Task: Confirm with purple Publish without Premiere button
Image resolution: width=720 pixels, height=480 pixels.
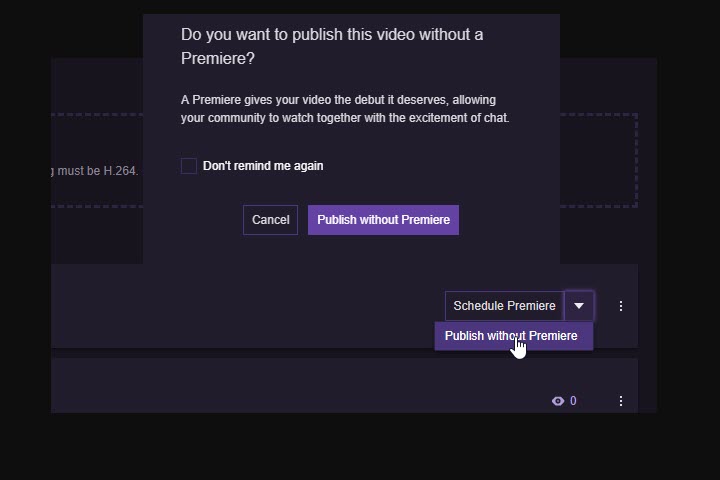Action: [x=383, y=220]
